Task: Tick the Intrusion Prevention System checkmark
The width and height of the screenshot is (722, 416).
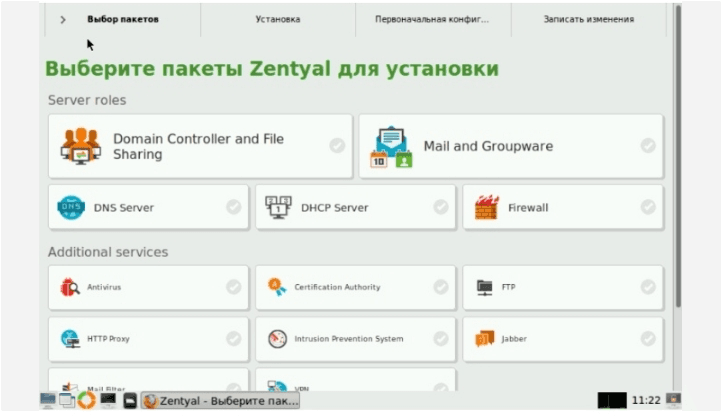Action: click(x=441, y=339)
